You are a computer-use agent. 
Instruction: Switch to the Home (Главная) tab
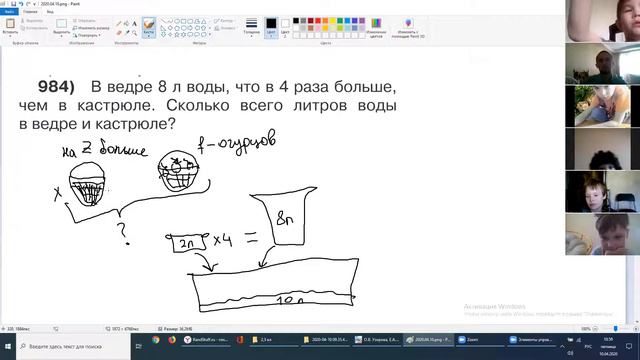coord(31,11)
